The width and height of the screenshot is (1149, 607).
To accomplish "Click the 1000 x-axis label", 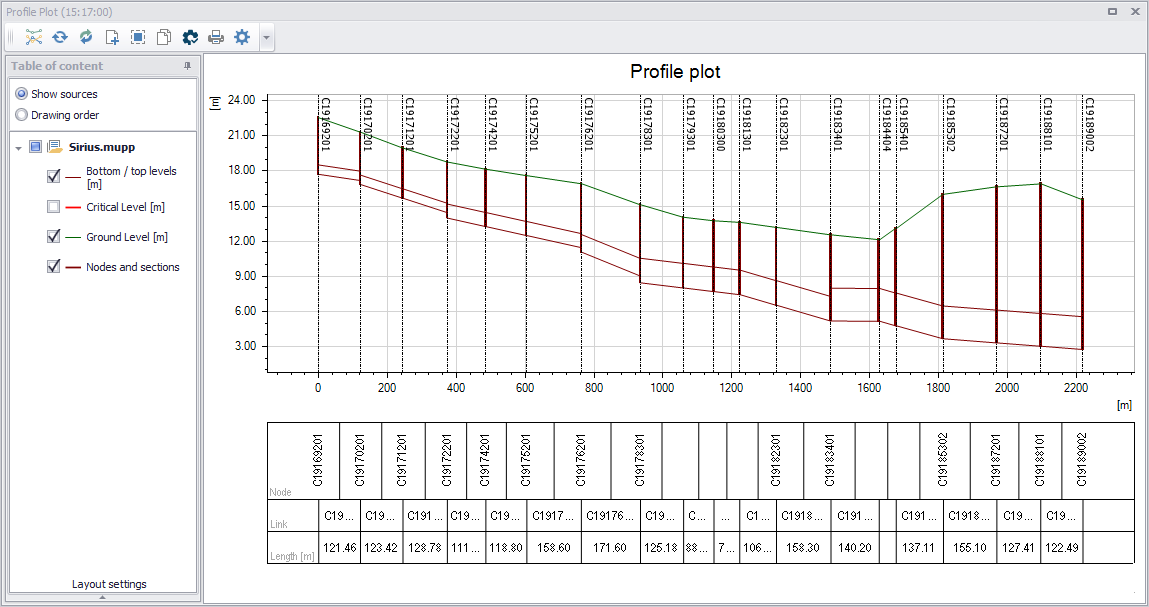I will (662, 388).
